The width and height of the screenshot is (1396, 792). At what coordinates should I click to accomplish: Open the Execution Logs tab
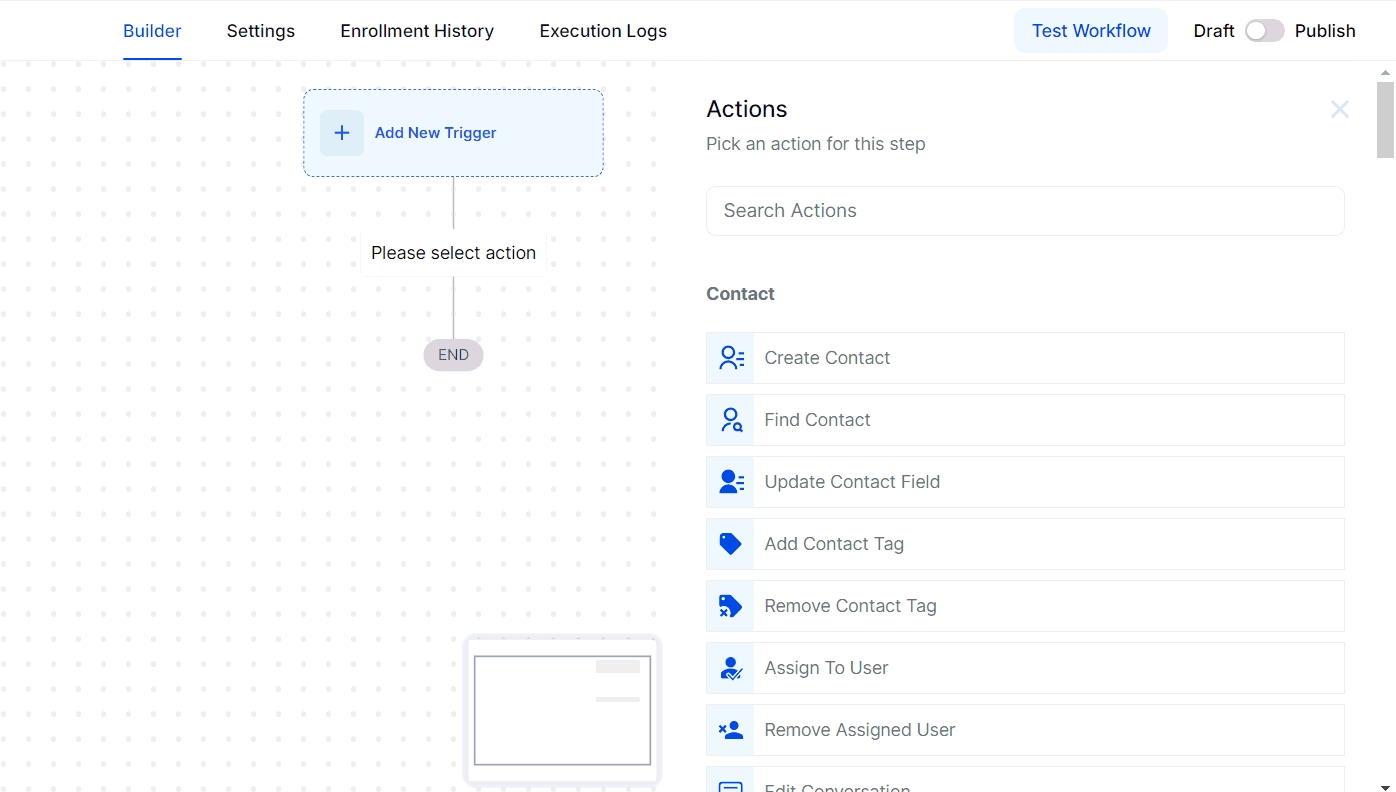pos(603,31)
